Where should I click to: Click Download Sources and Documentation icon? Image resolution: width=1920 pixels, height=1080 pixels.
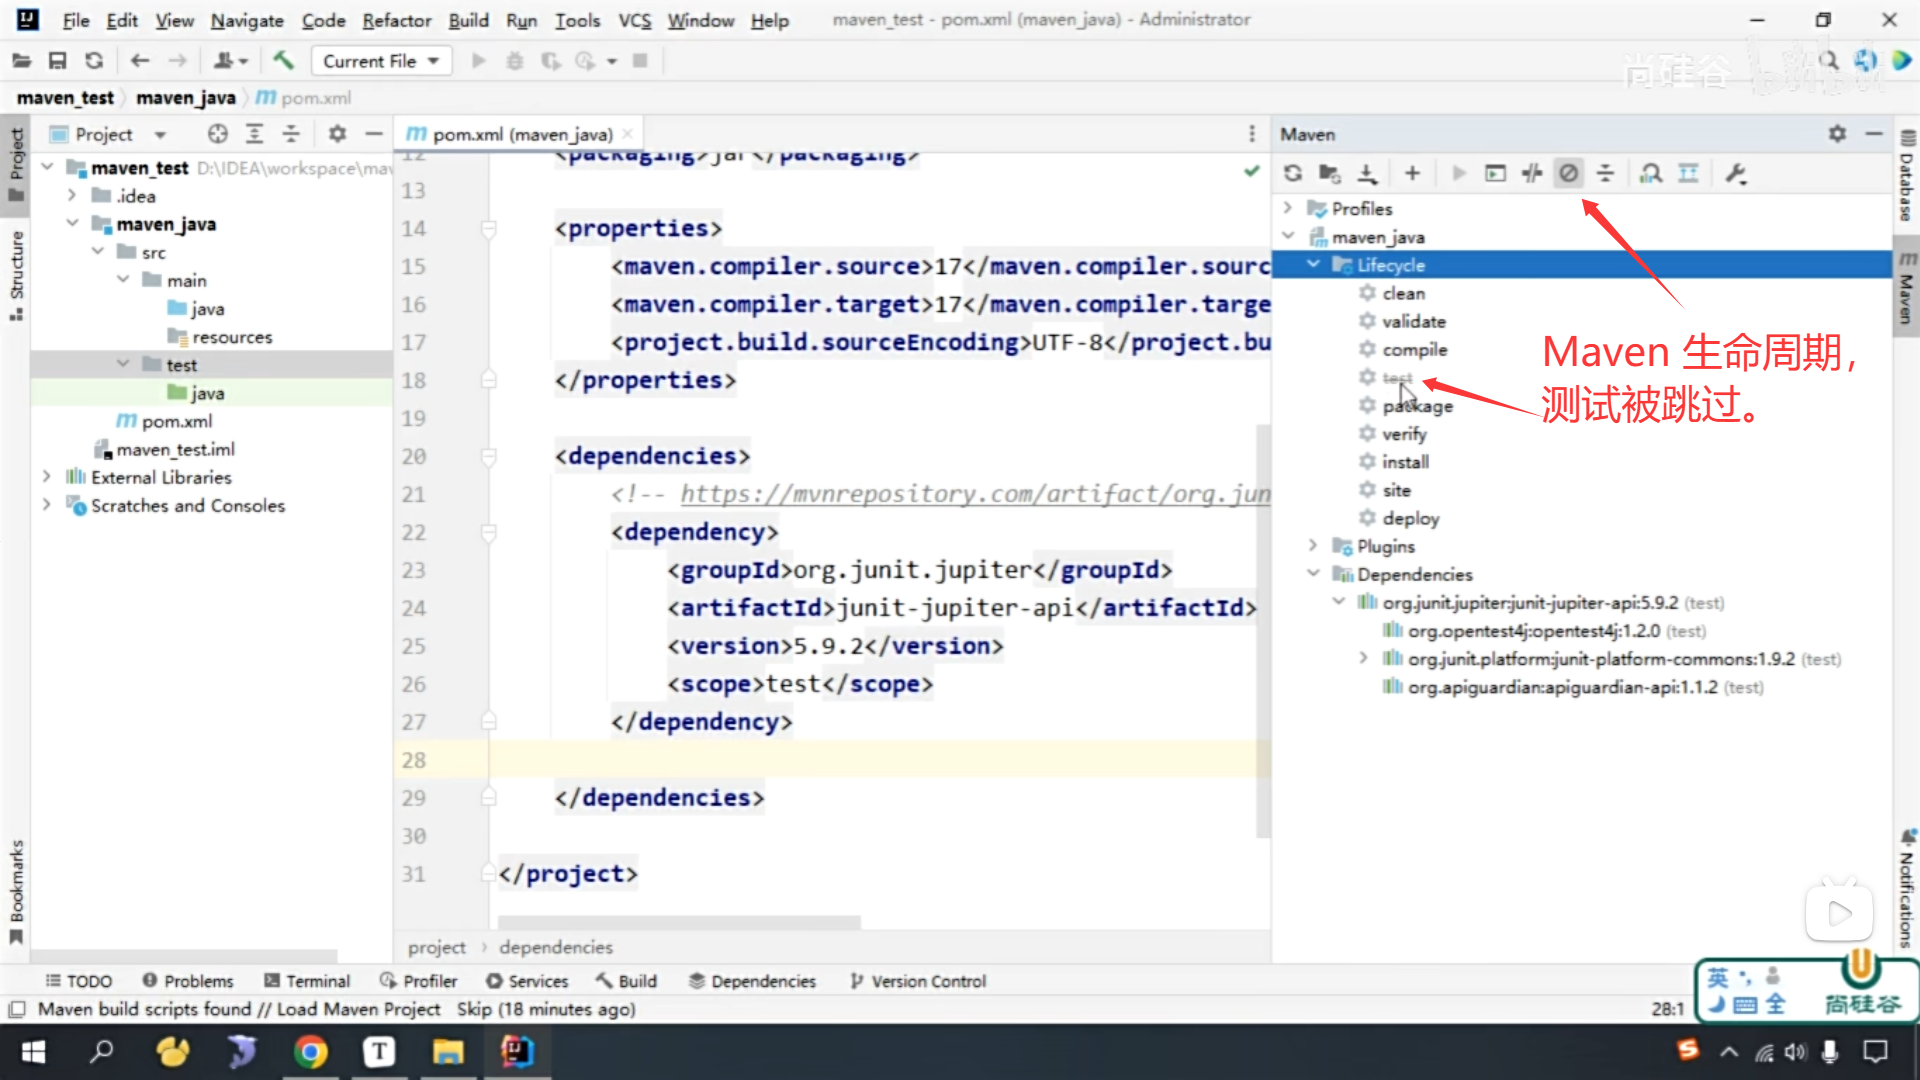[x=1367, y=174]
